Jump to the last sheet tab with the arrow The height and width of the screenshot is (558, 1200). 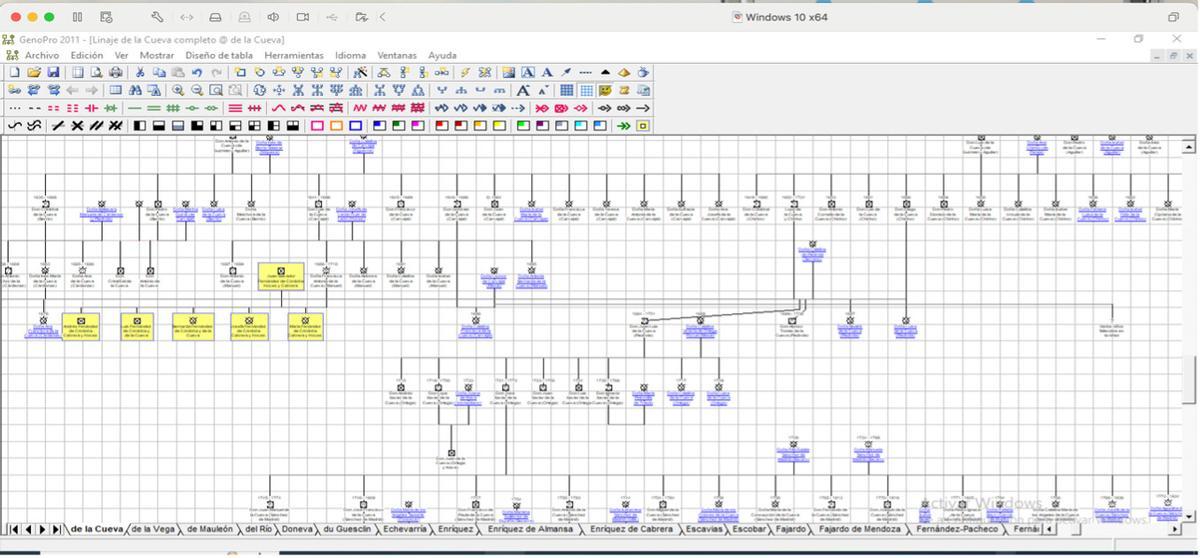click(x=56, y=529)
